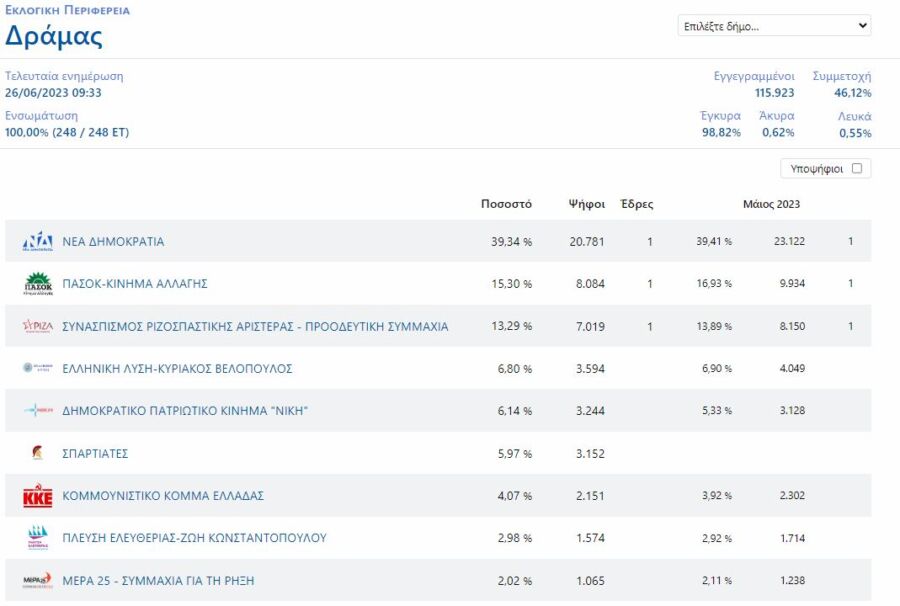Enable the Υποψήφιοι checkbox
900x606 pixels.
click(857, 169)
